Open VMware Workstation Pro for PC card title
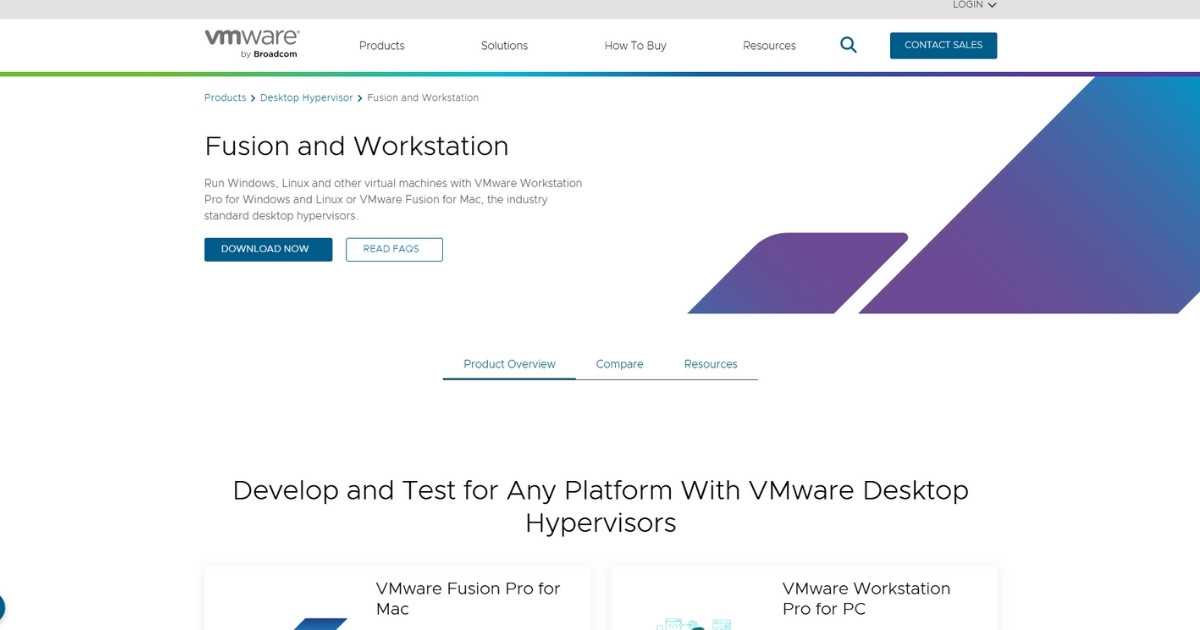The width and height of the screenshot is (1200, 630). coord(866,598)
